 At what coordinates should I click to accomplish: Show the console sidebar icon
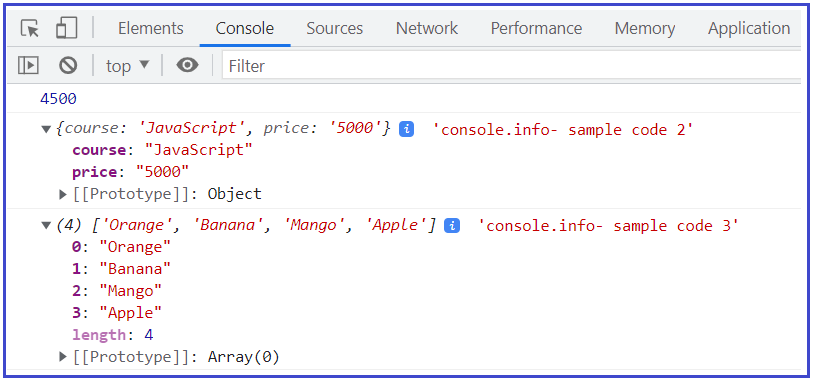tap(28, 65)
